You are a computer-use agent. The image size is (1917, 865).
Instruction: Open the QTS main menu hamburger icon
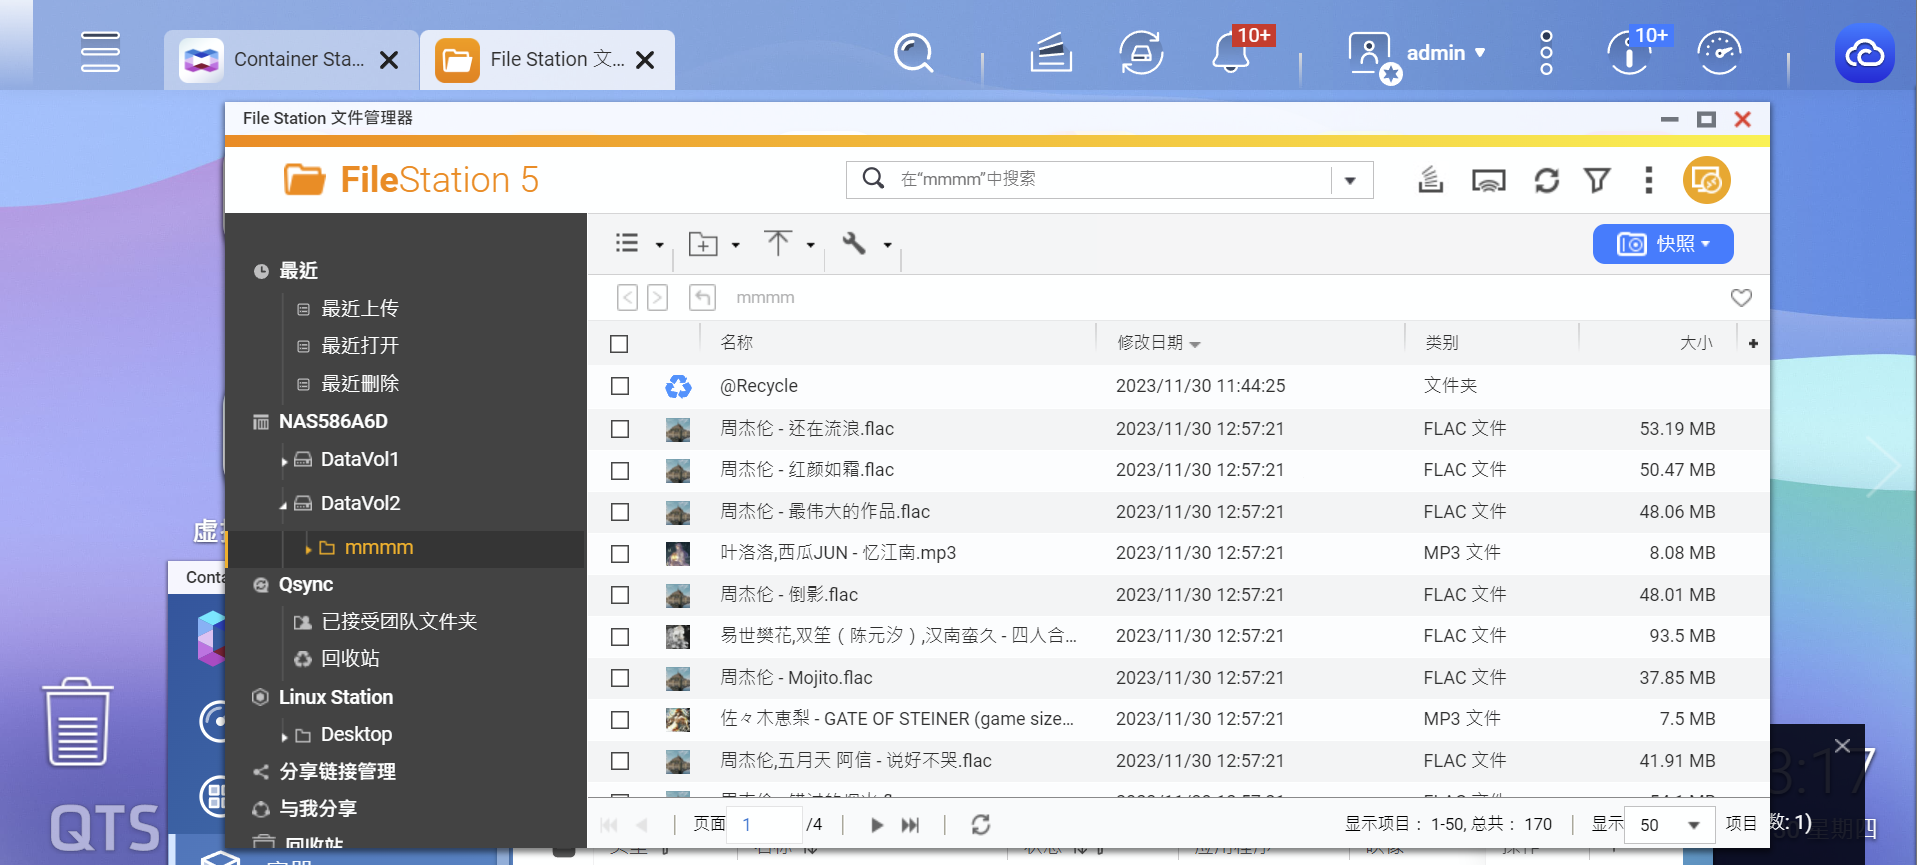100,52
